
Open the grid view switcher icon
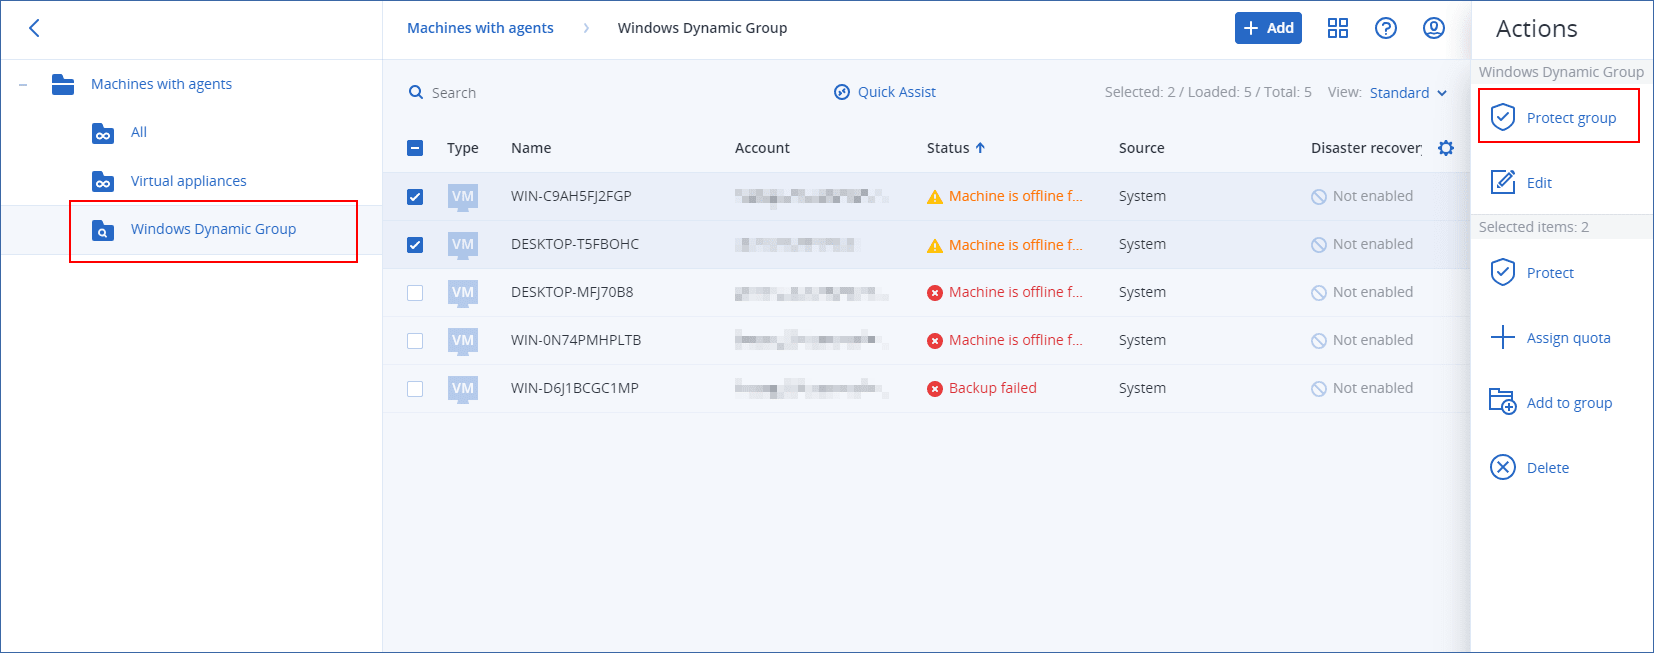tap(1337, 28)
